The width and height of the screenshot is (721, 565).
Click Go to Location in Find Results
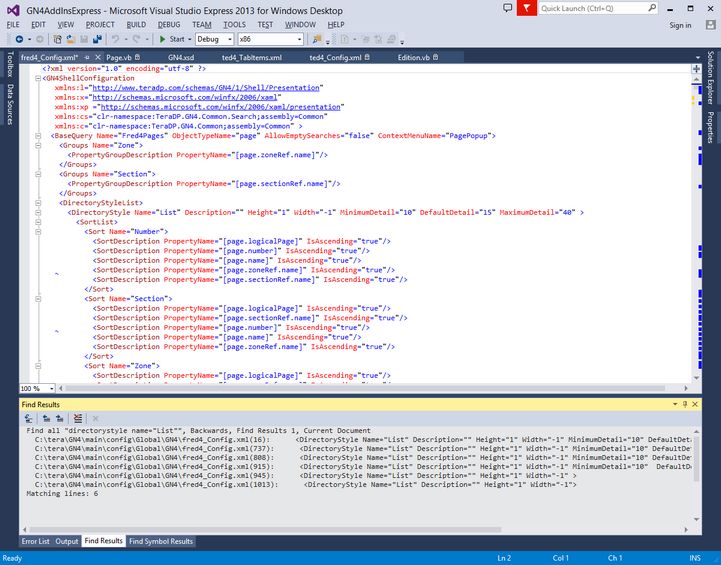point(29,418)
